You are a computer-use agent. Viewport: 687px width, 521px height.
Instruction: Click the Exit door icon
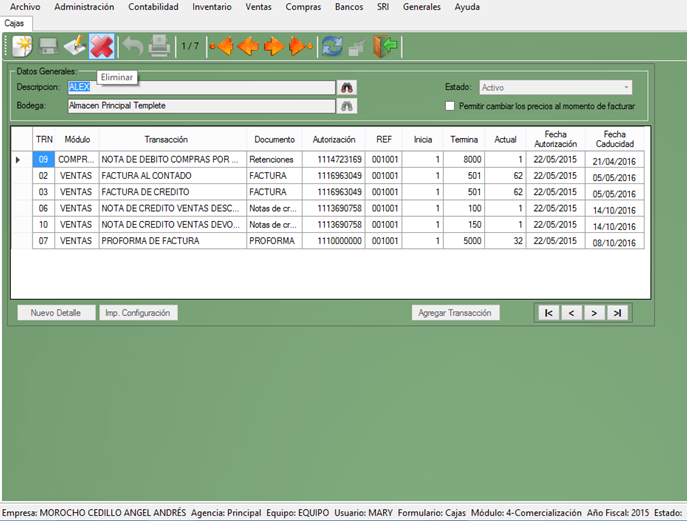(385, 46)
